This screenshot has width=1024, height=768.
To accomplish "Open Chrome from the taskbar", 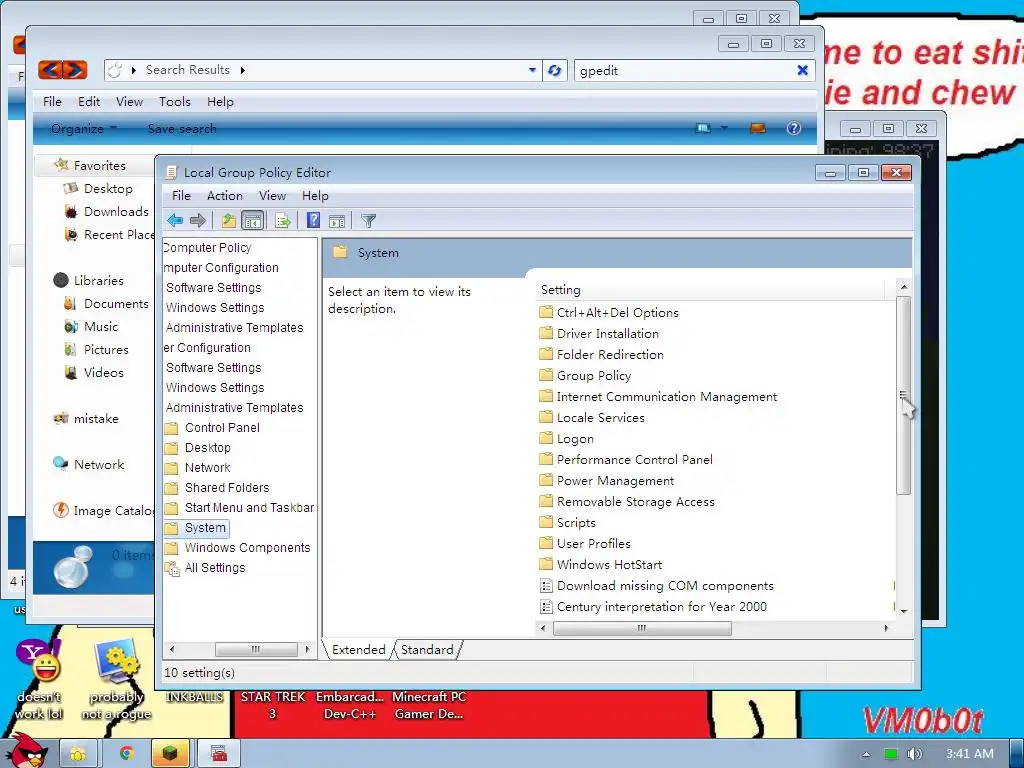I will click(126, 754).
